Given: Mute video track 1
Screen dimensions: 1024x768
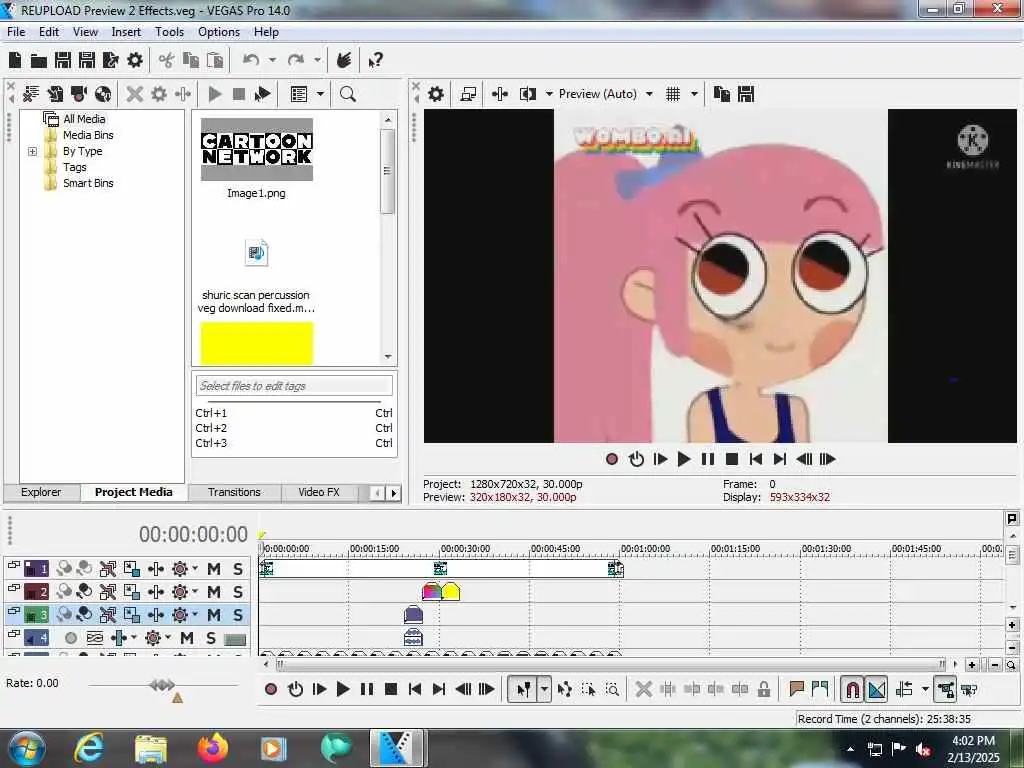Looking at the screenshot, I should coord(214,569).
